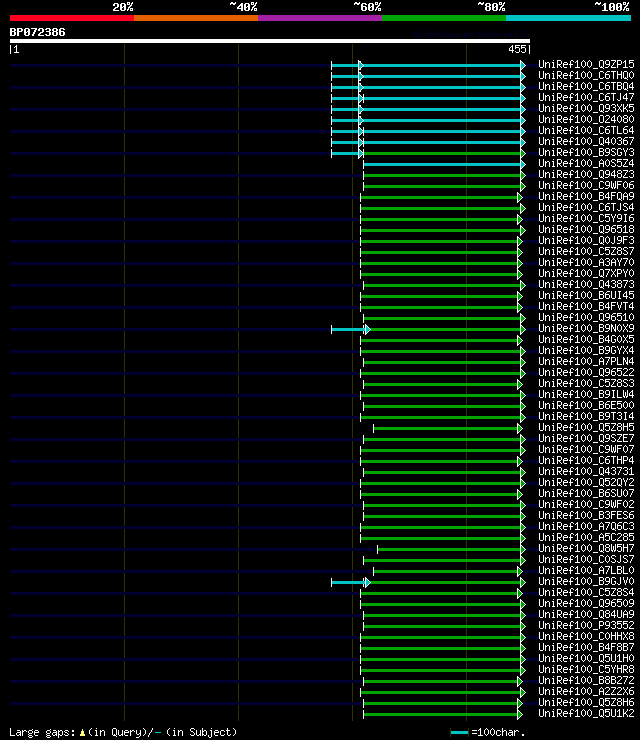Click the UniRef100_B9N0X9 entry

tap(586, 328)
